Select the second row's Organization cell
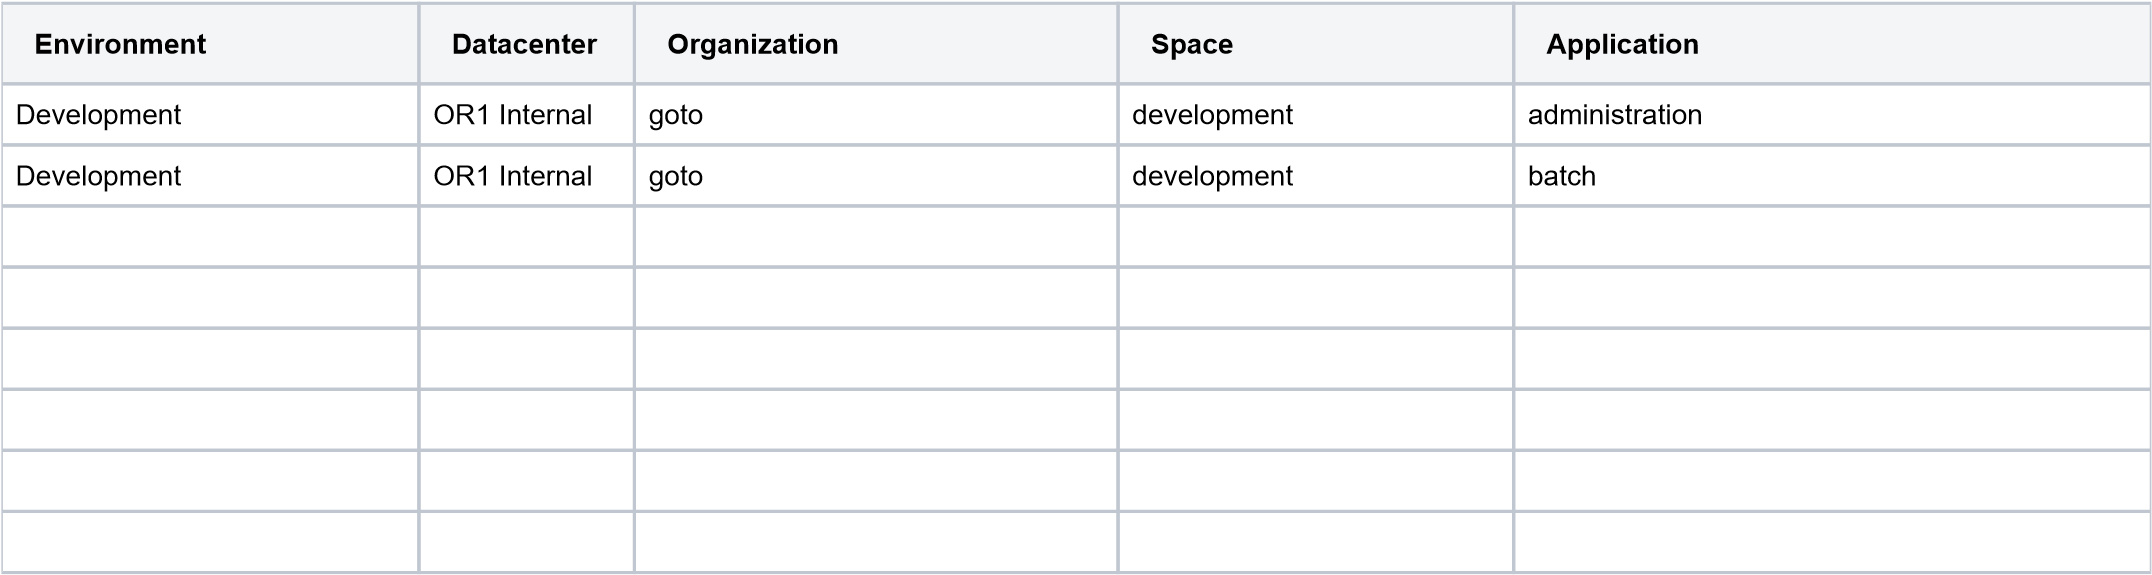This screenshot has height=575, width=2152. tap(875, 176)
